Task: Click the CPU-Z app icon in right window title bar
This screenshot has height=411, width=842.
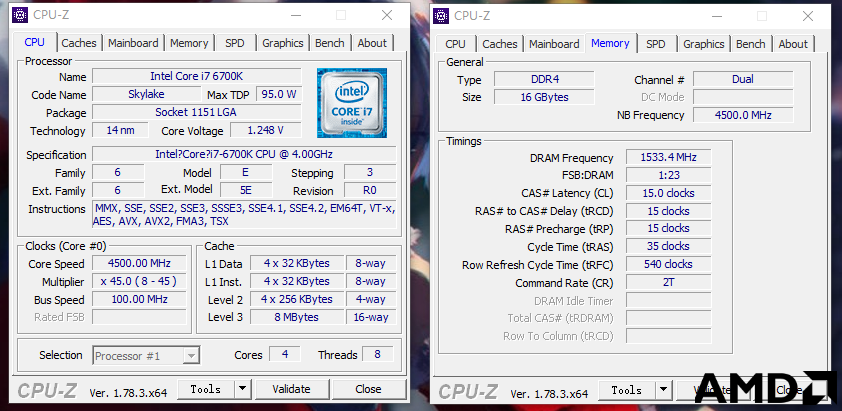Action: click(x=441, y=16)
